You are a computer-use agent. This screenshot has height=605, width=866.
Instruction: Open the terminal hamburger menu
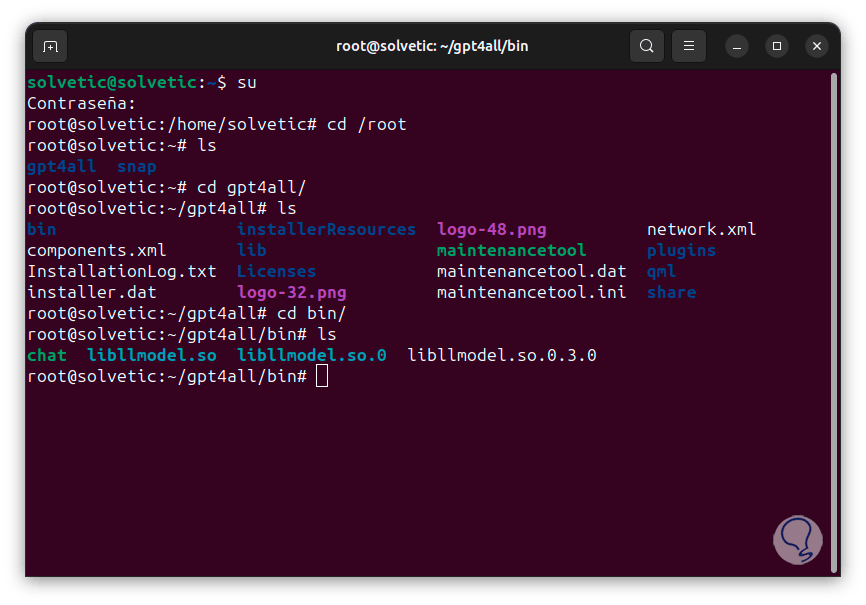689,46
